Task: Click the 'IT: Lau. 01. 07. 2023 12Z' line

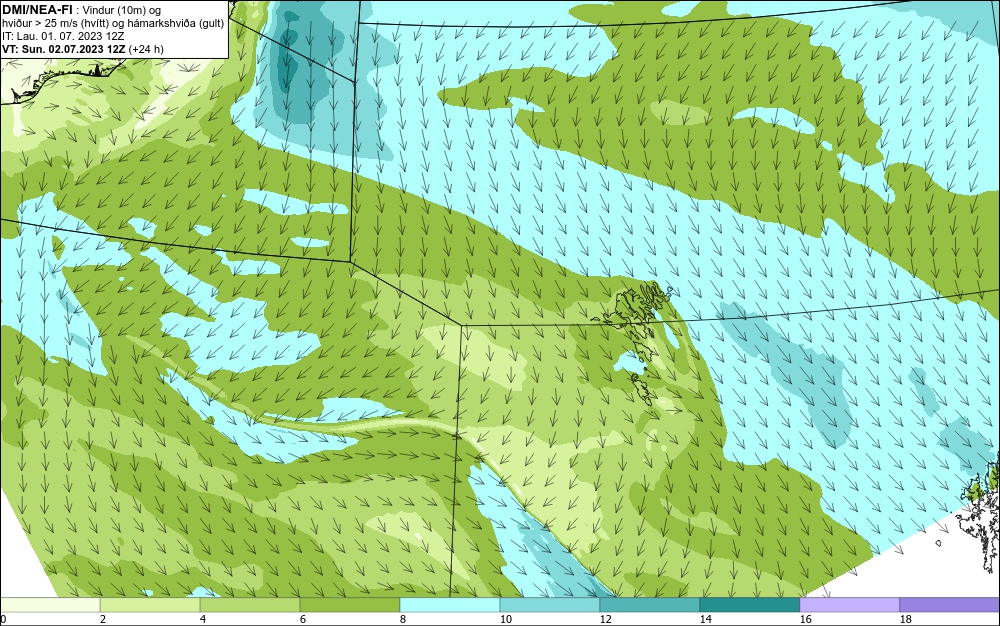Action: 63,36
